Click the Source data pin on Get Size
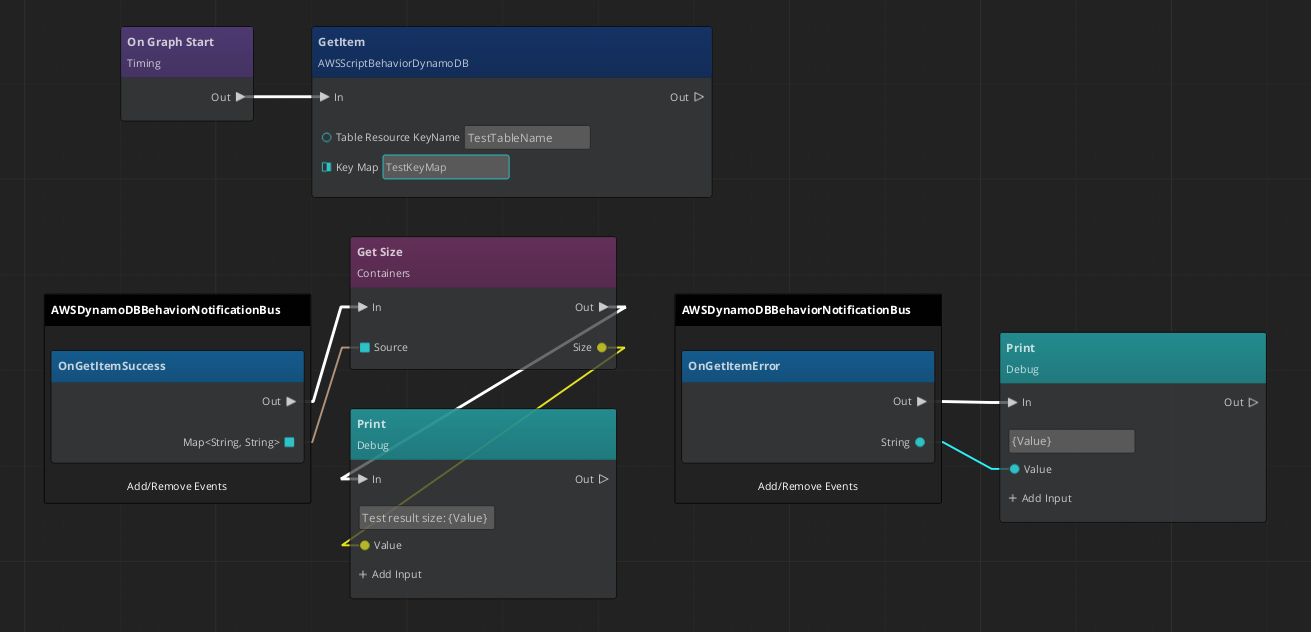This screenshot has height=632, width=1311. 365,347
